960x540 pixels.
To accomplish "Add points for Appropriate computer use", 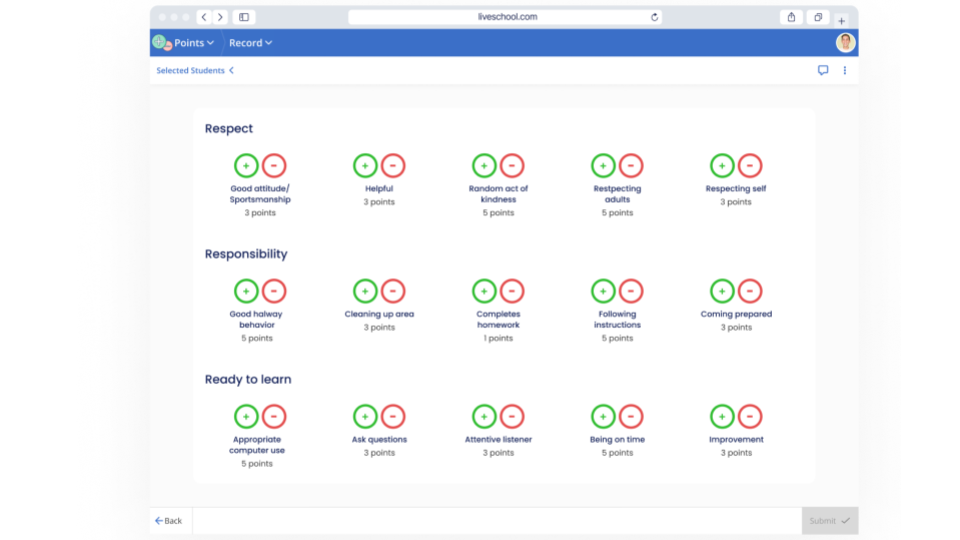I will pos(246,416).
